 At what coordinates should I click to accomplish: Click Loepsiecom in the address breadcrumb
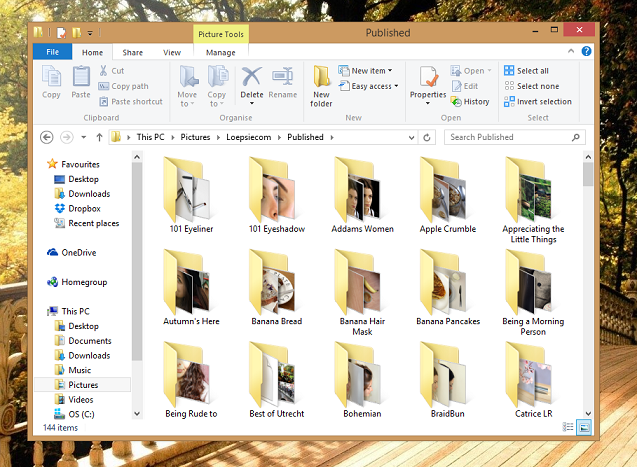[249, 137]
